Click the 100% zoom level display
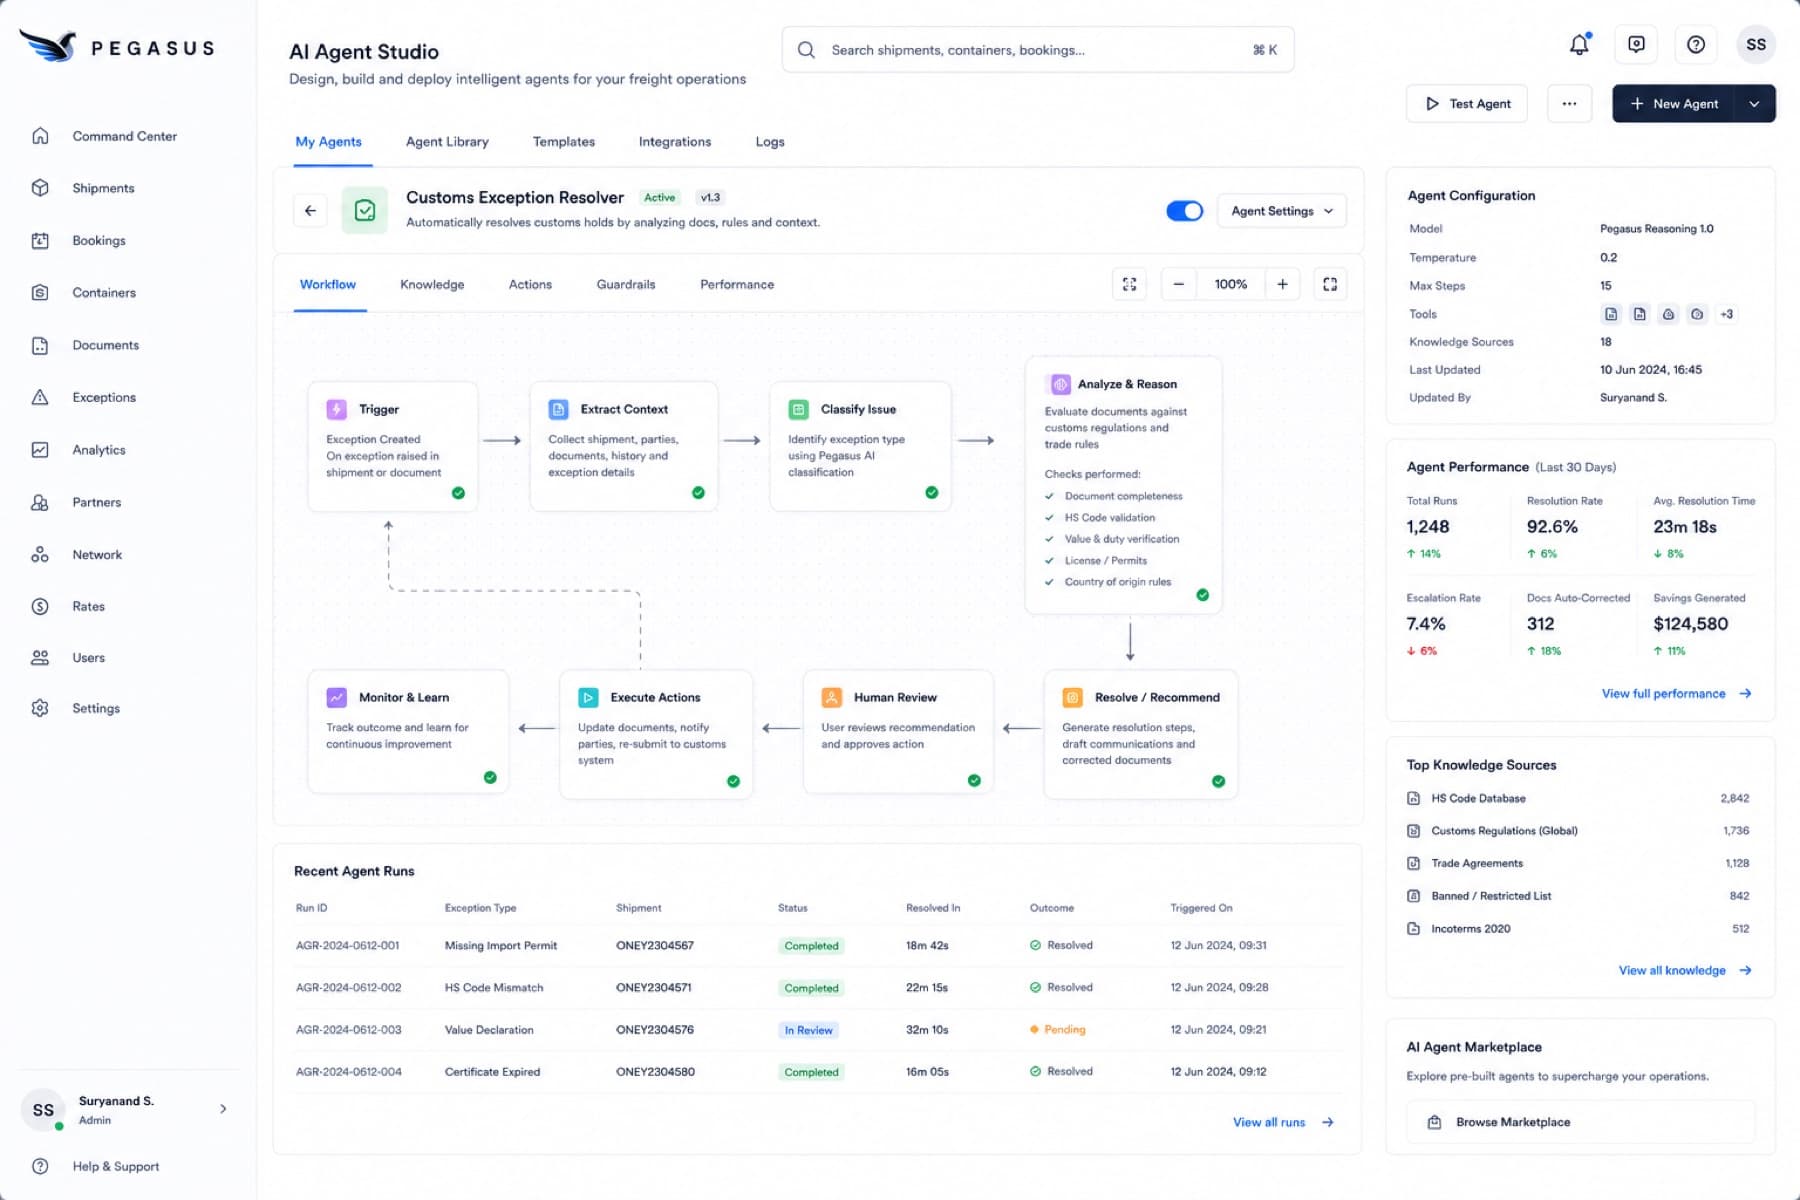This screenshot has height=1200, width=1800. click(1231, 284)
